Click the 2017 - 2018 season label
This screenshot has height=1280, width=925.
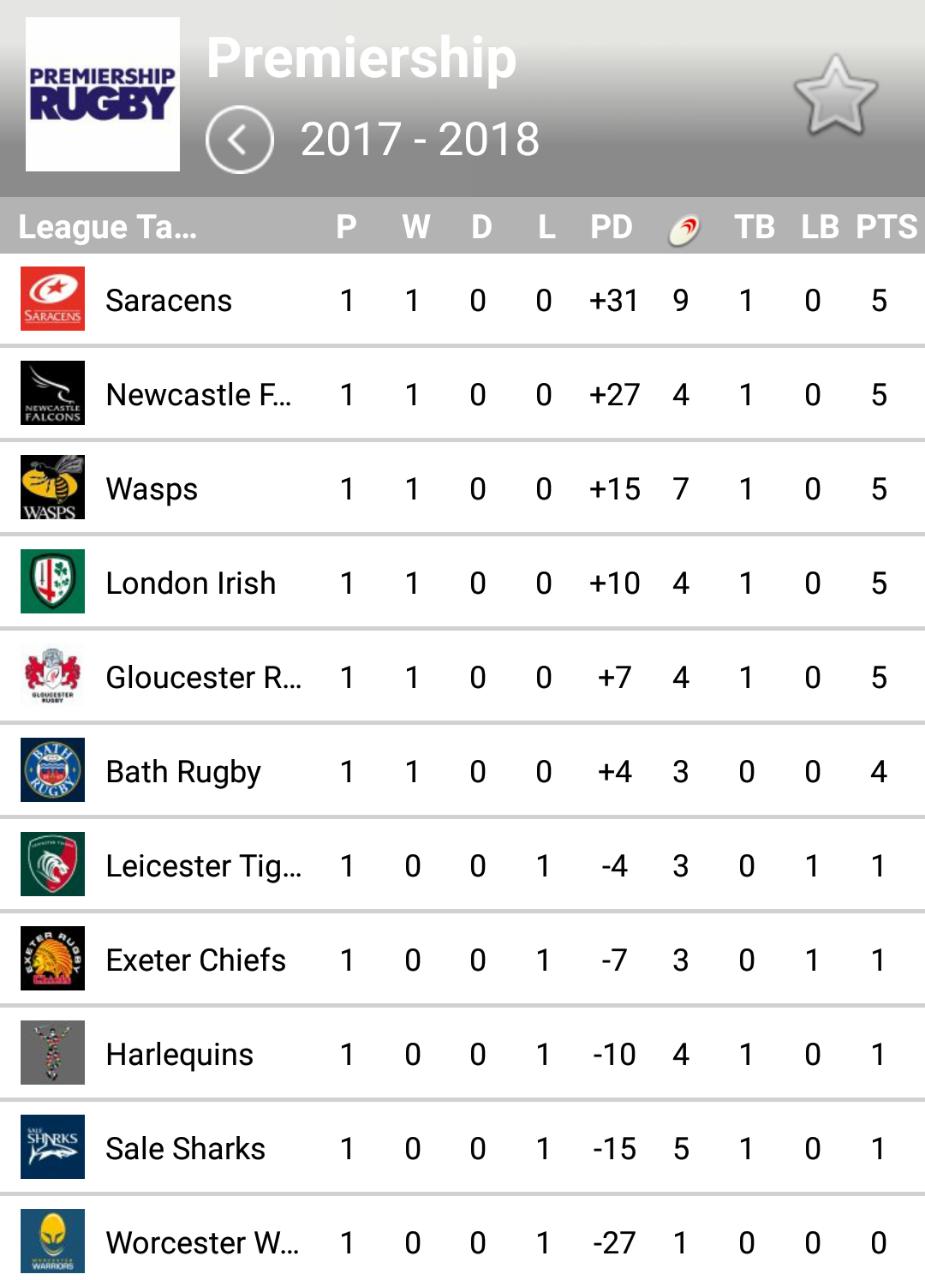(420, 140)
